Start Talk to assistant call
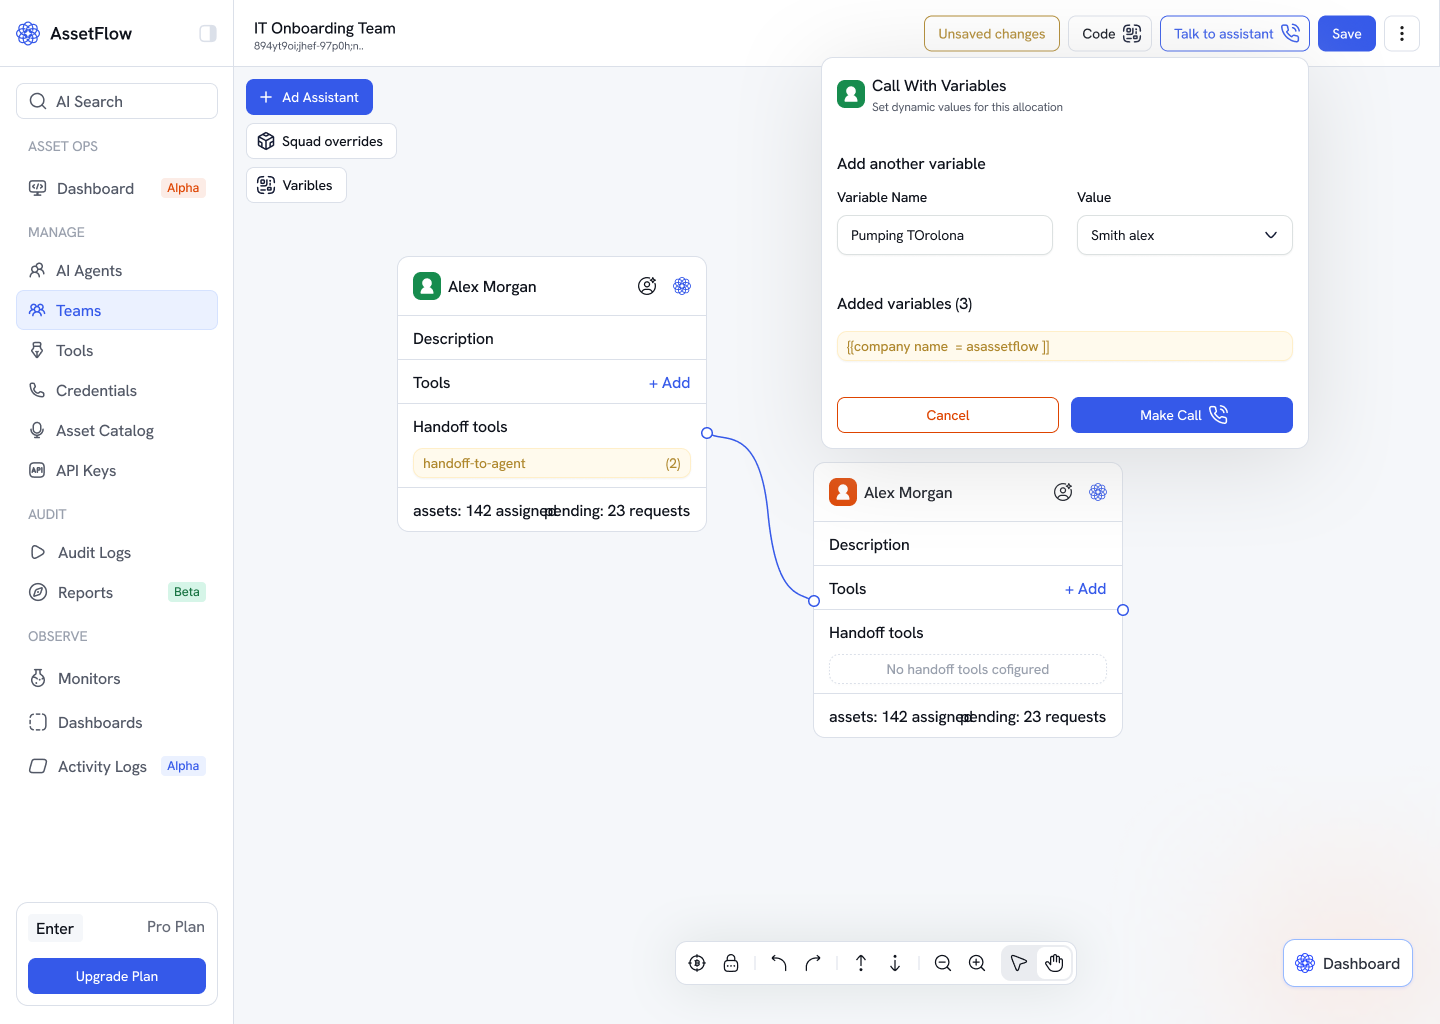This screenshot has width=1440, height=1024. point(1235,34)
